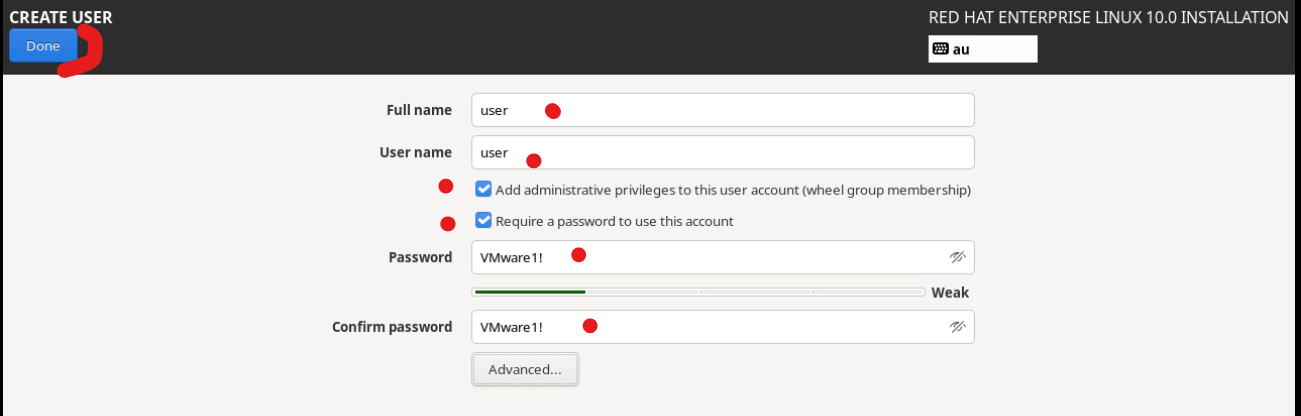The height and width of the screenshot is (416, 1301).
Task: Click the Red Hat Enterprise Linux installation title
Action: 1108,17
